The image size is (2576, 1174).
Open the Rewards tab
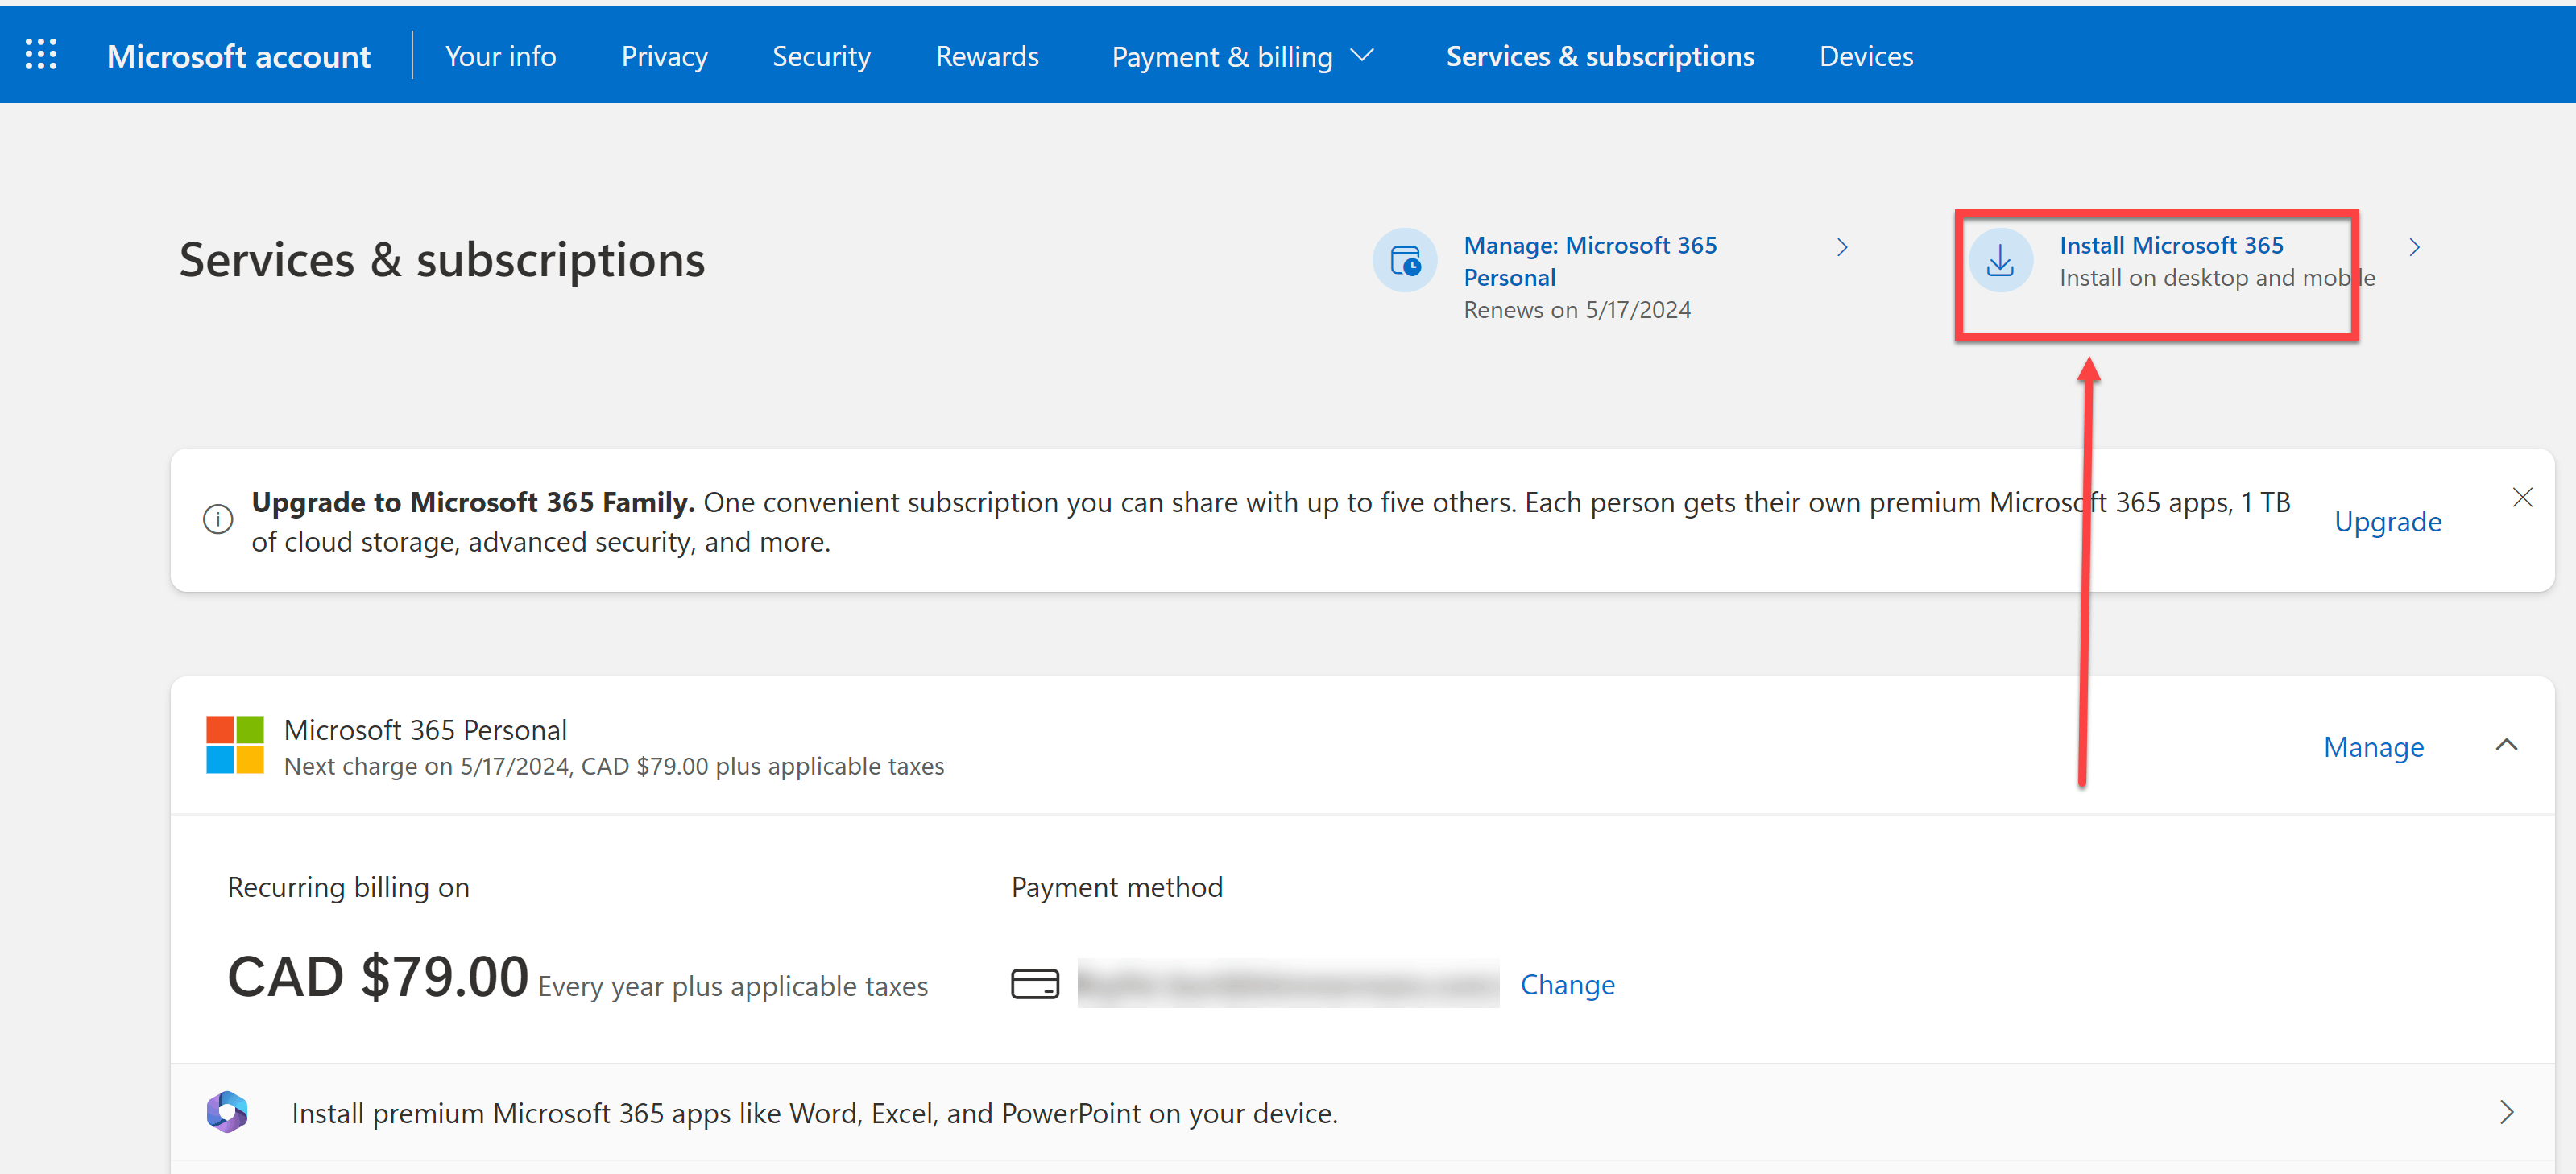(x=987, y=56)
